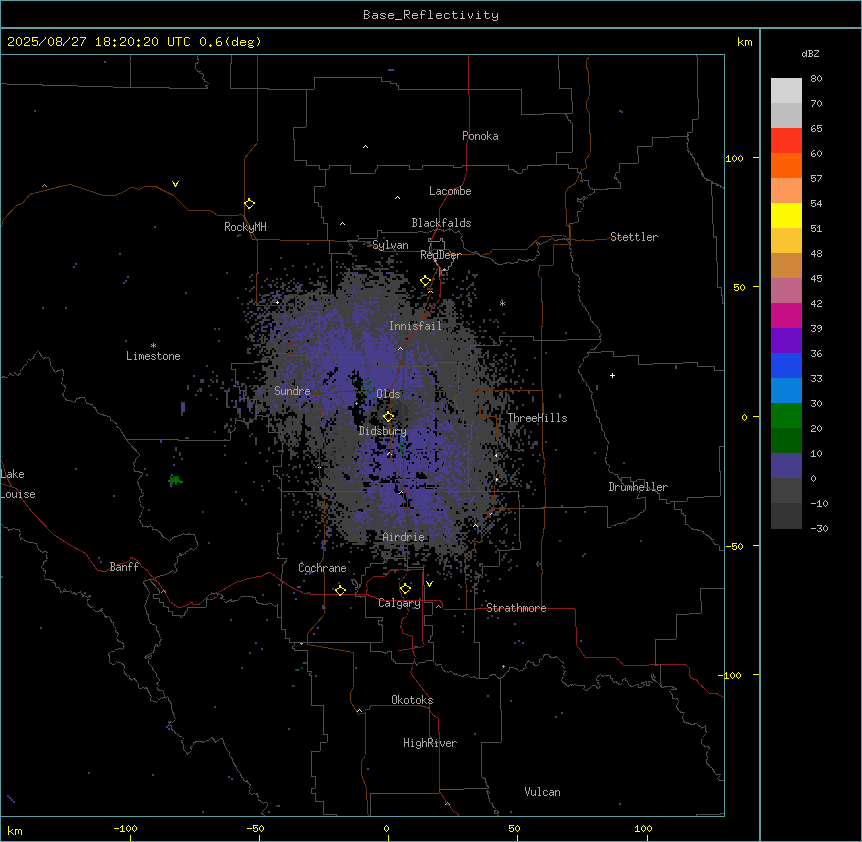Click the Calgary label
862x842 pixels.
point(399,603)
